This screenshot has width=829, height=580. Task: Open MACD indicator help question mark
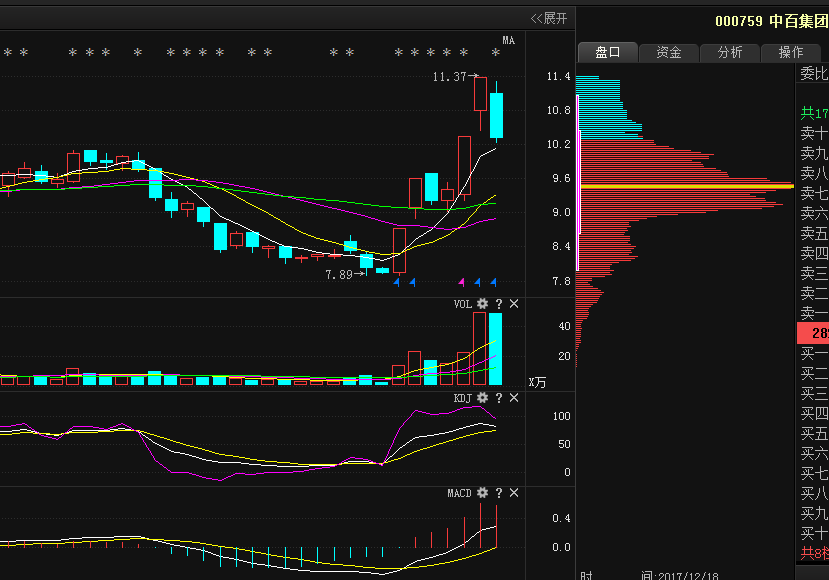[x=499, y=493]
